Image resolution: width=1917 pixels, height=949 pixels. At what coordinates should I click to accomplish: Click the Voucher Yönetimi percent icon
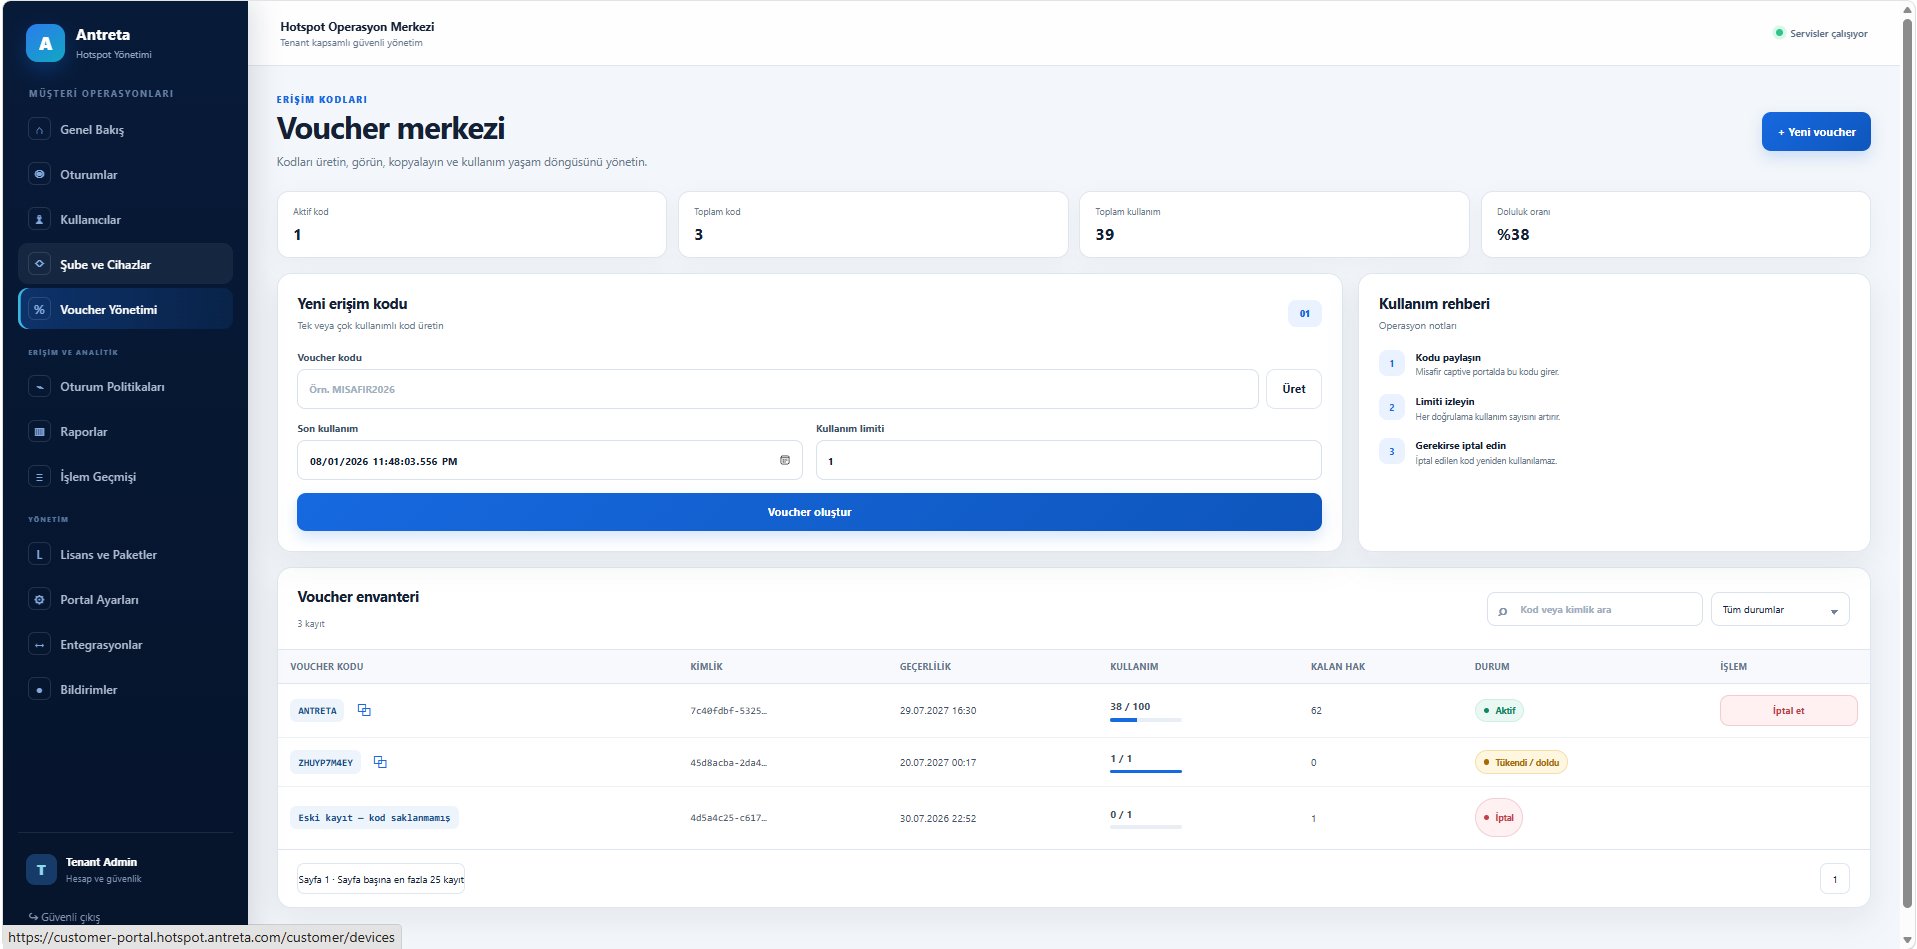coord(39,310)
